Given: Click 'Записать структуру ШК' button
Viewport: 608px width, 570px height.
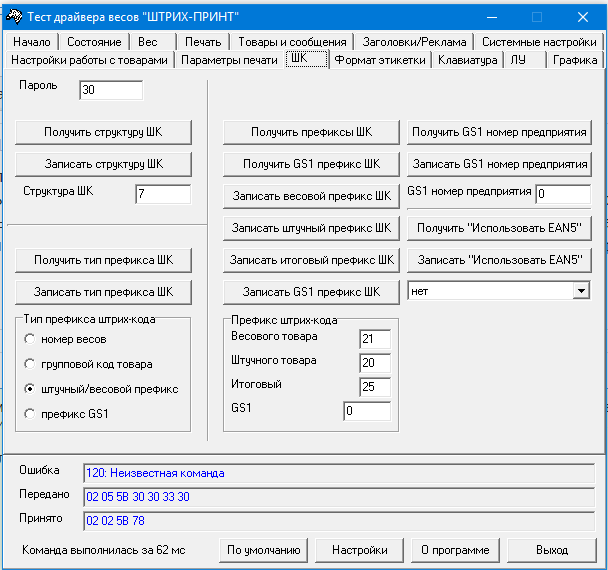Looking at the screenshot, I should click(x=103, y=164).
